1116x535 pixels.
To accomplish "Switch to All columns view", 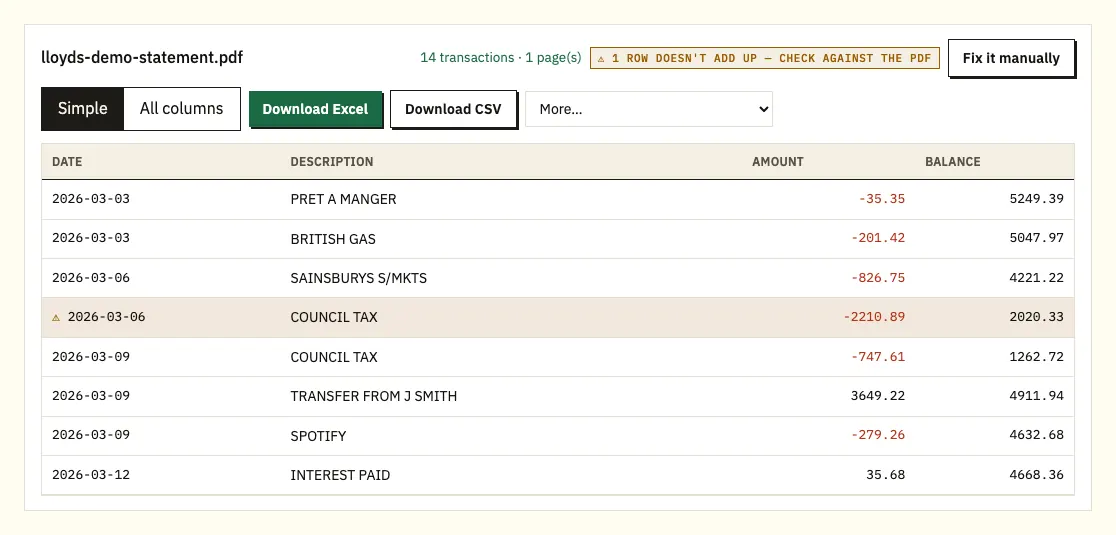I will [181, 109].
